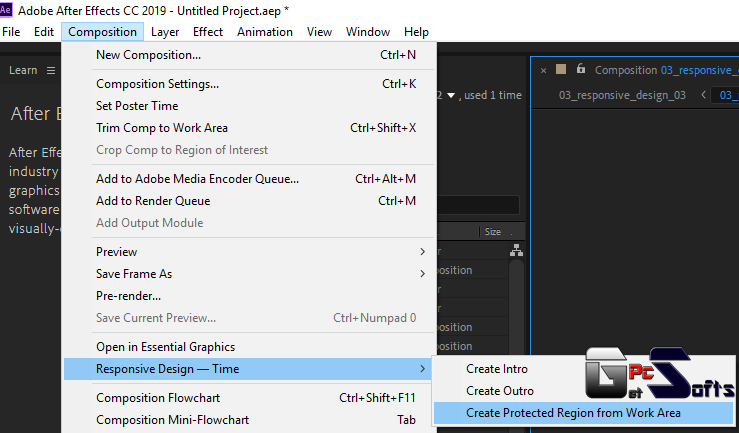739x433 pixels.
Task: Select Composition Mini-Flowchart
Action: (x=249, y=420)
